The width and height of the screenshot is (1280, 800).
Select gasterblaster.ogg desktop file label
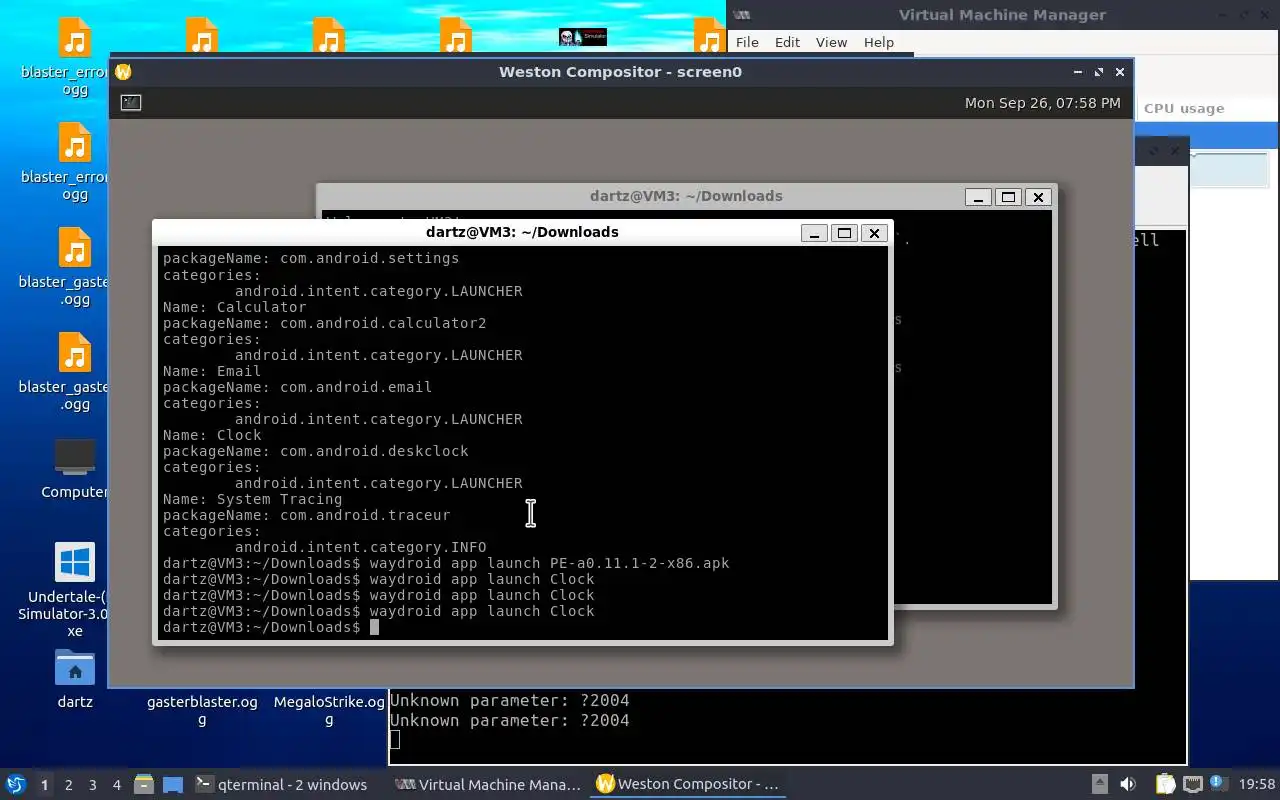[202, 710]
